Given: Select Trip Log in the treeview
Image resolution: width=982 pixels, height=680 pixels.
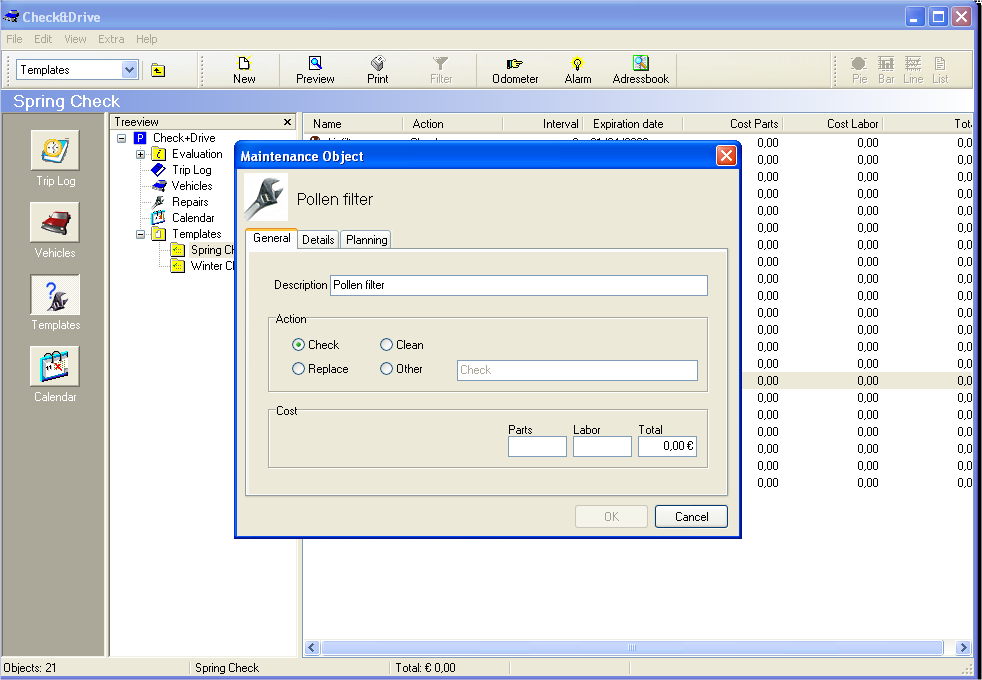Looking at the screenshot, I should point(192,170).
